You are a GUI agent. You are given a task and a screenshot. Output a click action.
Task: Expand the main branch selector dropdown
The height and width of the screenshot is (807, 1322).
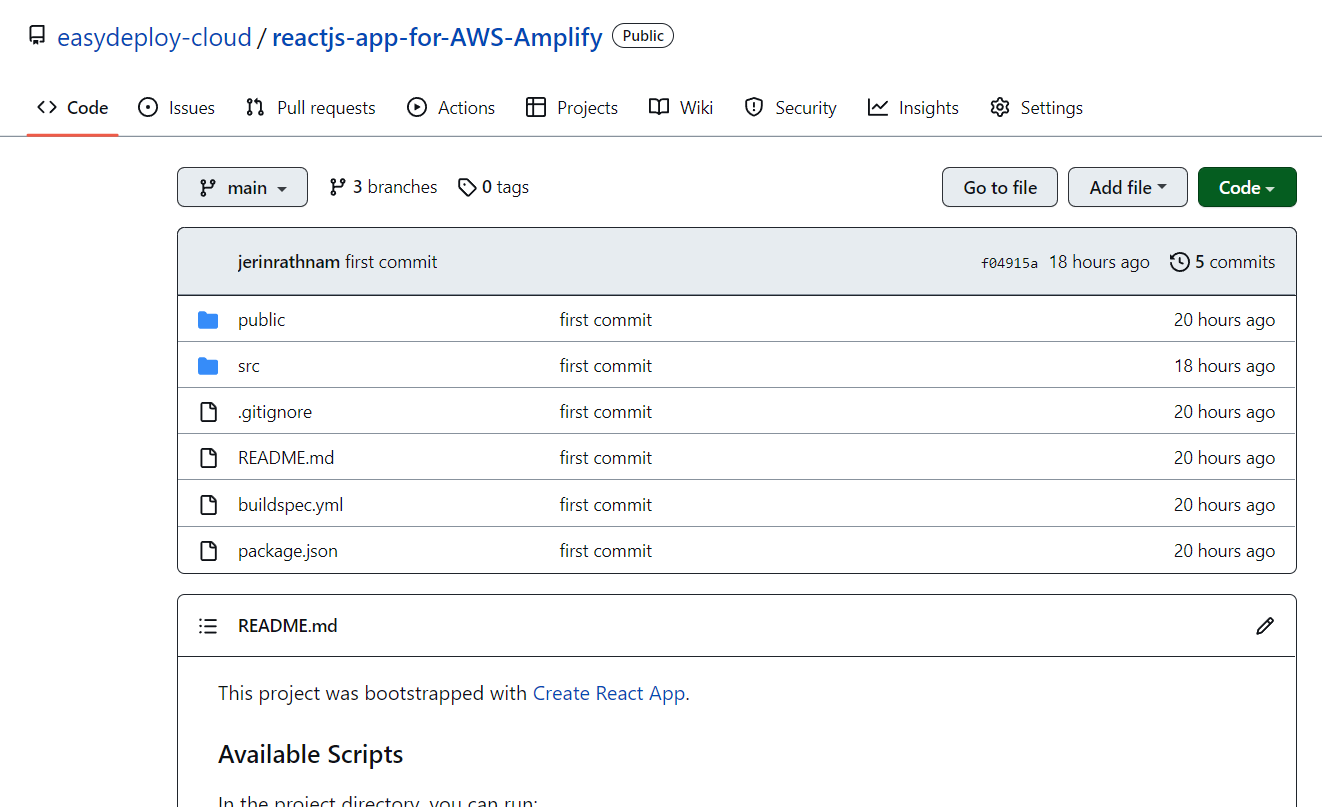click(x=242, y=187)
